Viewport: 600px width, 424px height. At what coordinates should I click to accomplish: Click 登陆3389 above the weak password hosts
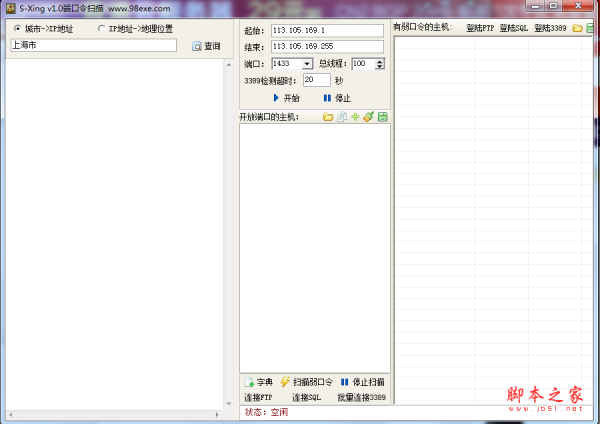tap(550, 28)
